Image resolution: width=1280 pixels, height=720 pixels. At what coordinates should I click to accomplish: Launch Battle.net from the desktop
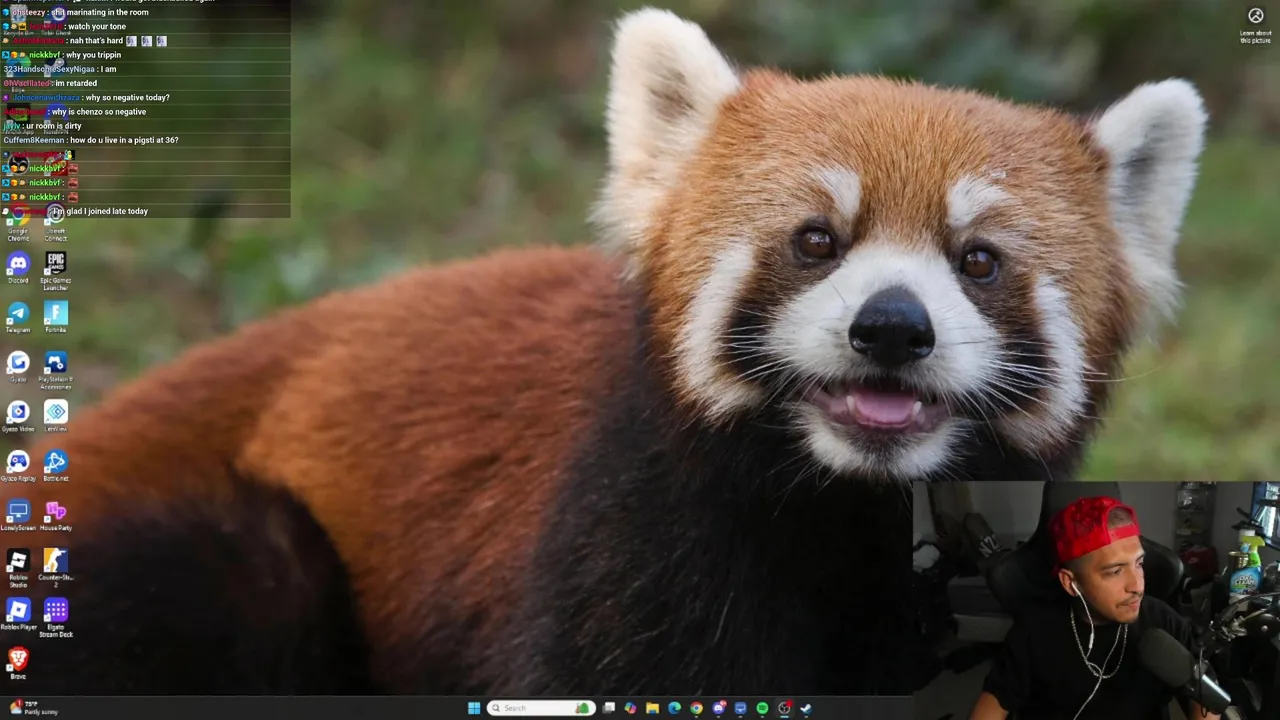56,465
